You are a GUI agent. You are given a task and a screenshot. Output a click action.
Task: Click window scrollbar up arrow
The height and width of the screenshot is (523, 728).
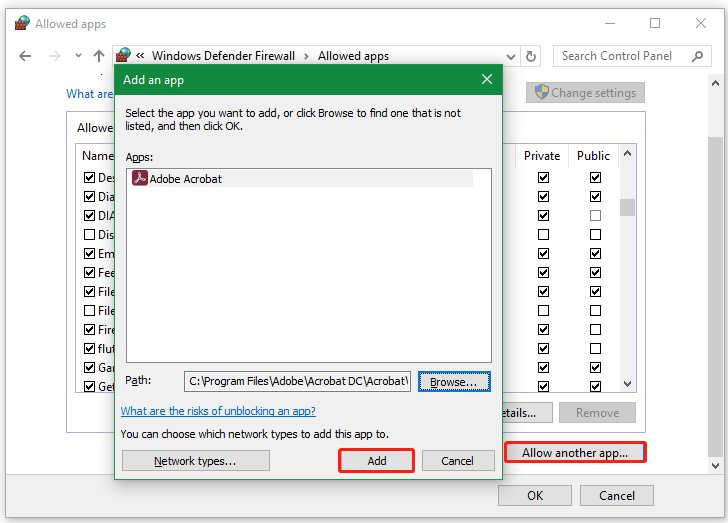coord(715,84)
